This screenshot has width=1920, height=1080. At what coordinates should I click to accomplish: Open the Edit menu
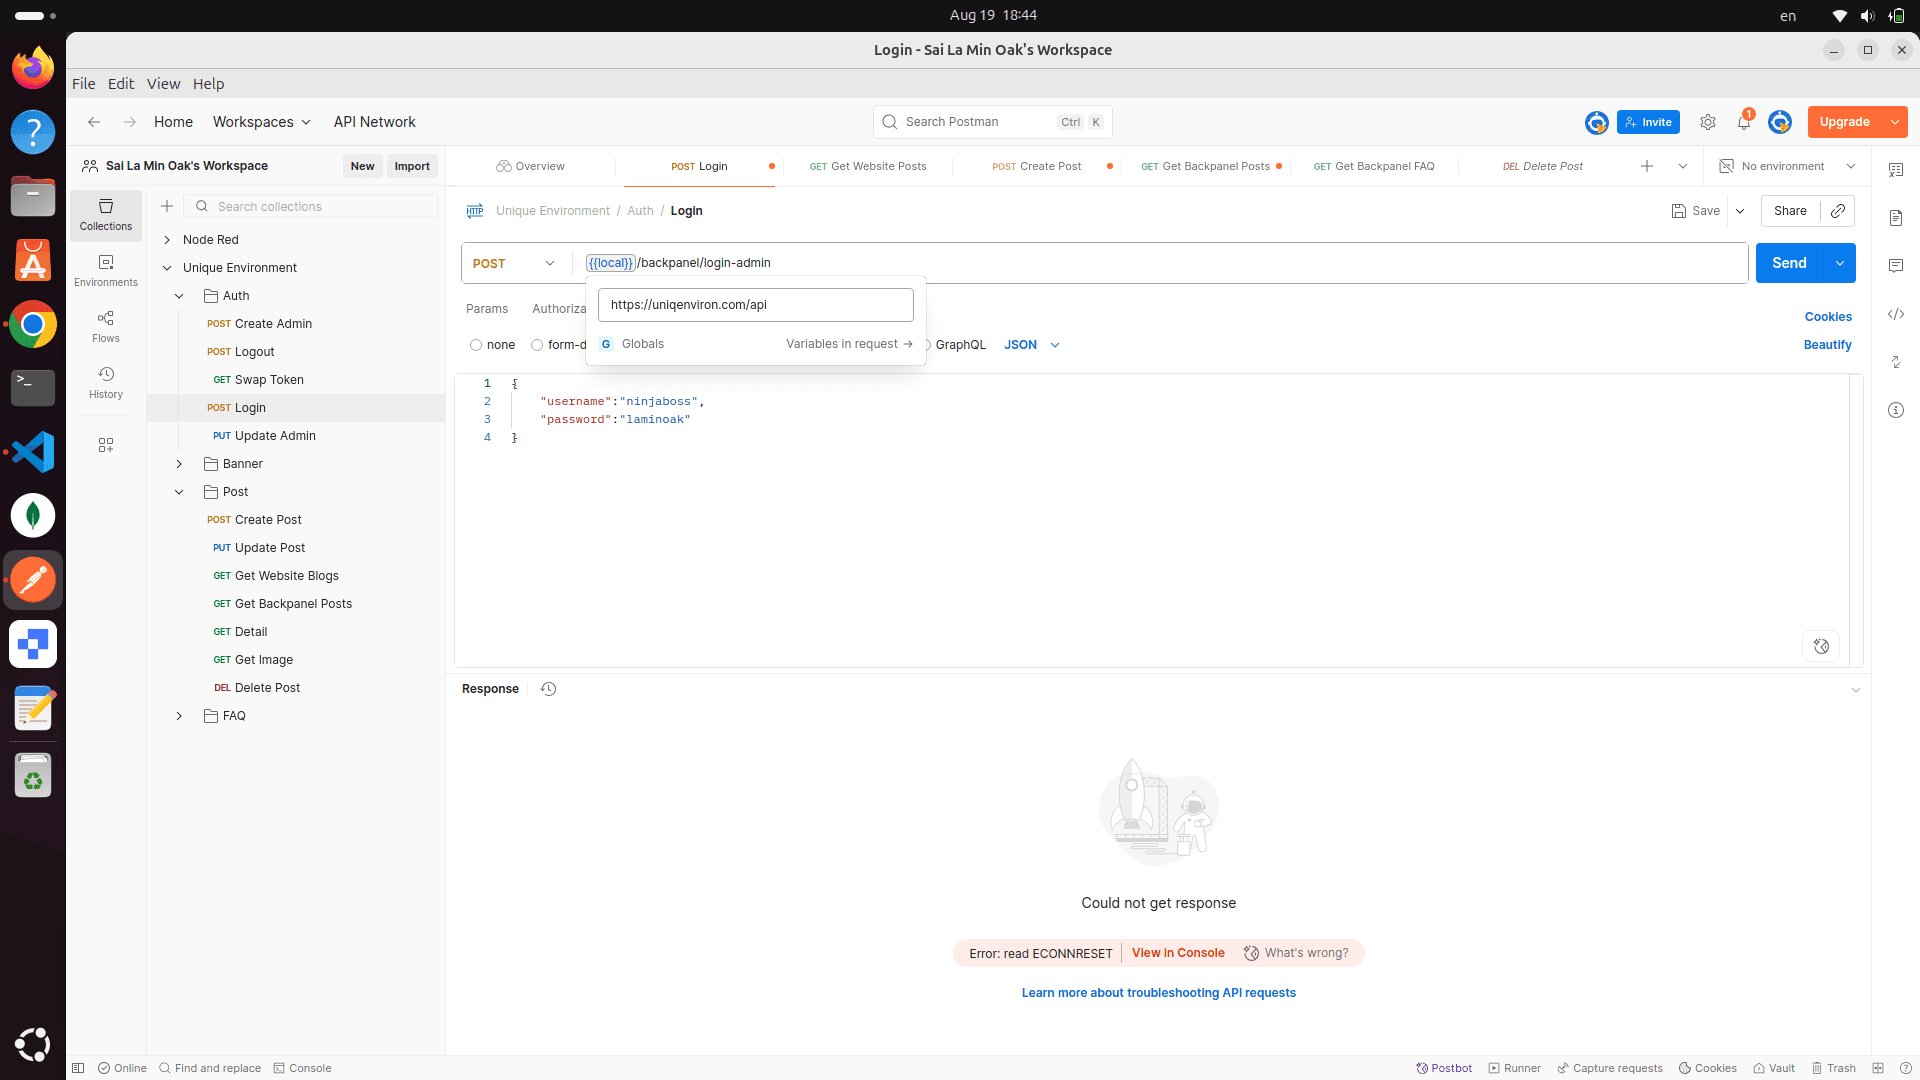(x=121, y=84)
